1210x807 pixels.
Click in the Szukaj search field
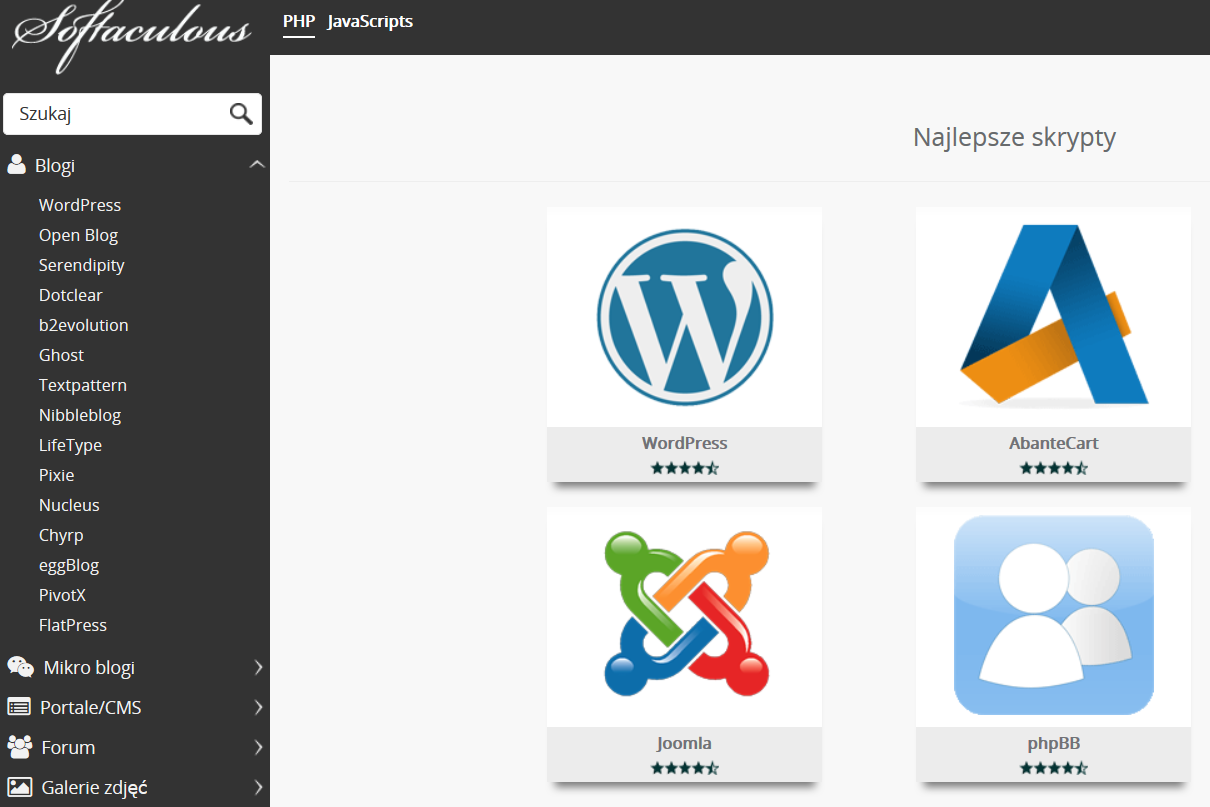point(115,114)
